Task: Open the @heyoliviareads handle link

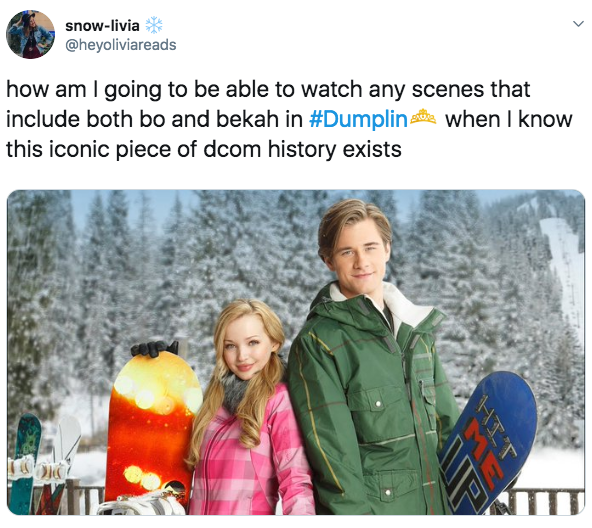Action: point(120,45)
